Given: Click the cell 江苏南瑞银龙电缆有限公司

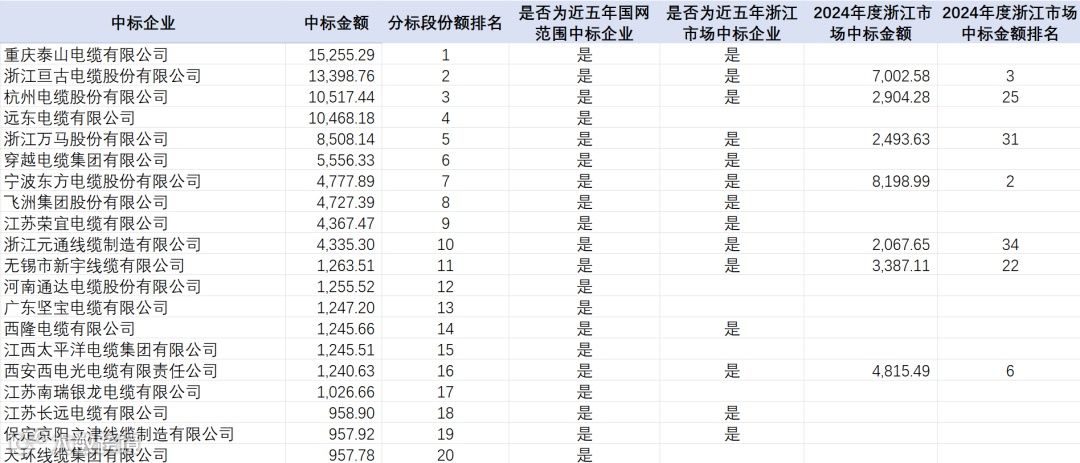Looking at the screenshot, I should (x=102, y=392).
